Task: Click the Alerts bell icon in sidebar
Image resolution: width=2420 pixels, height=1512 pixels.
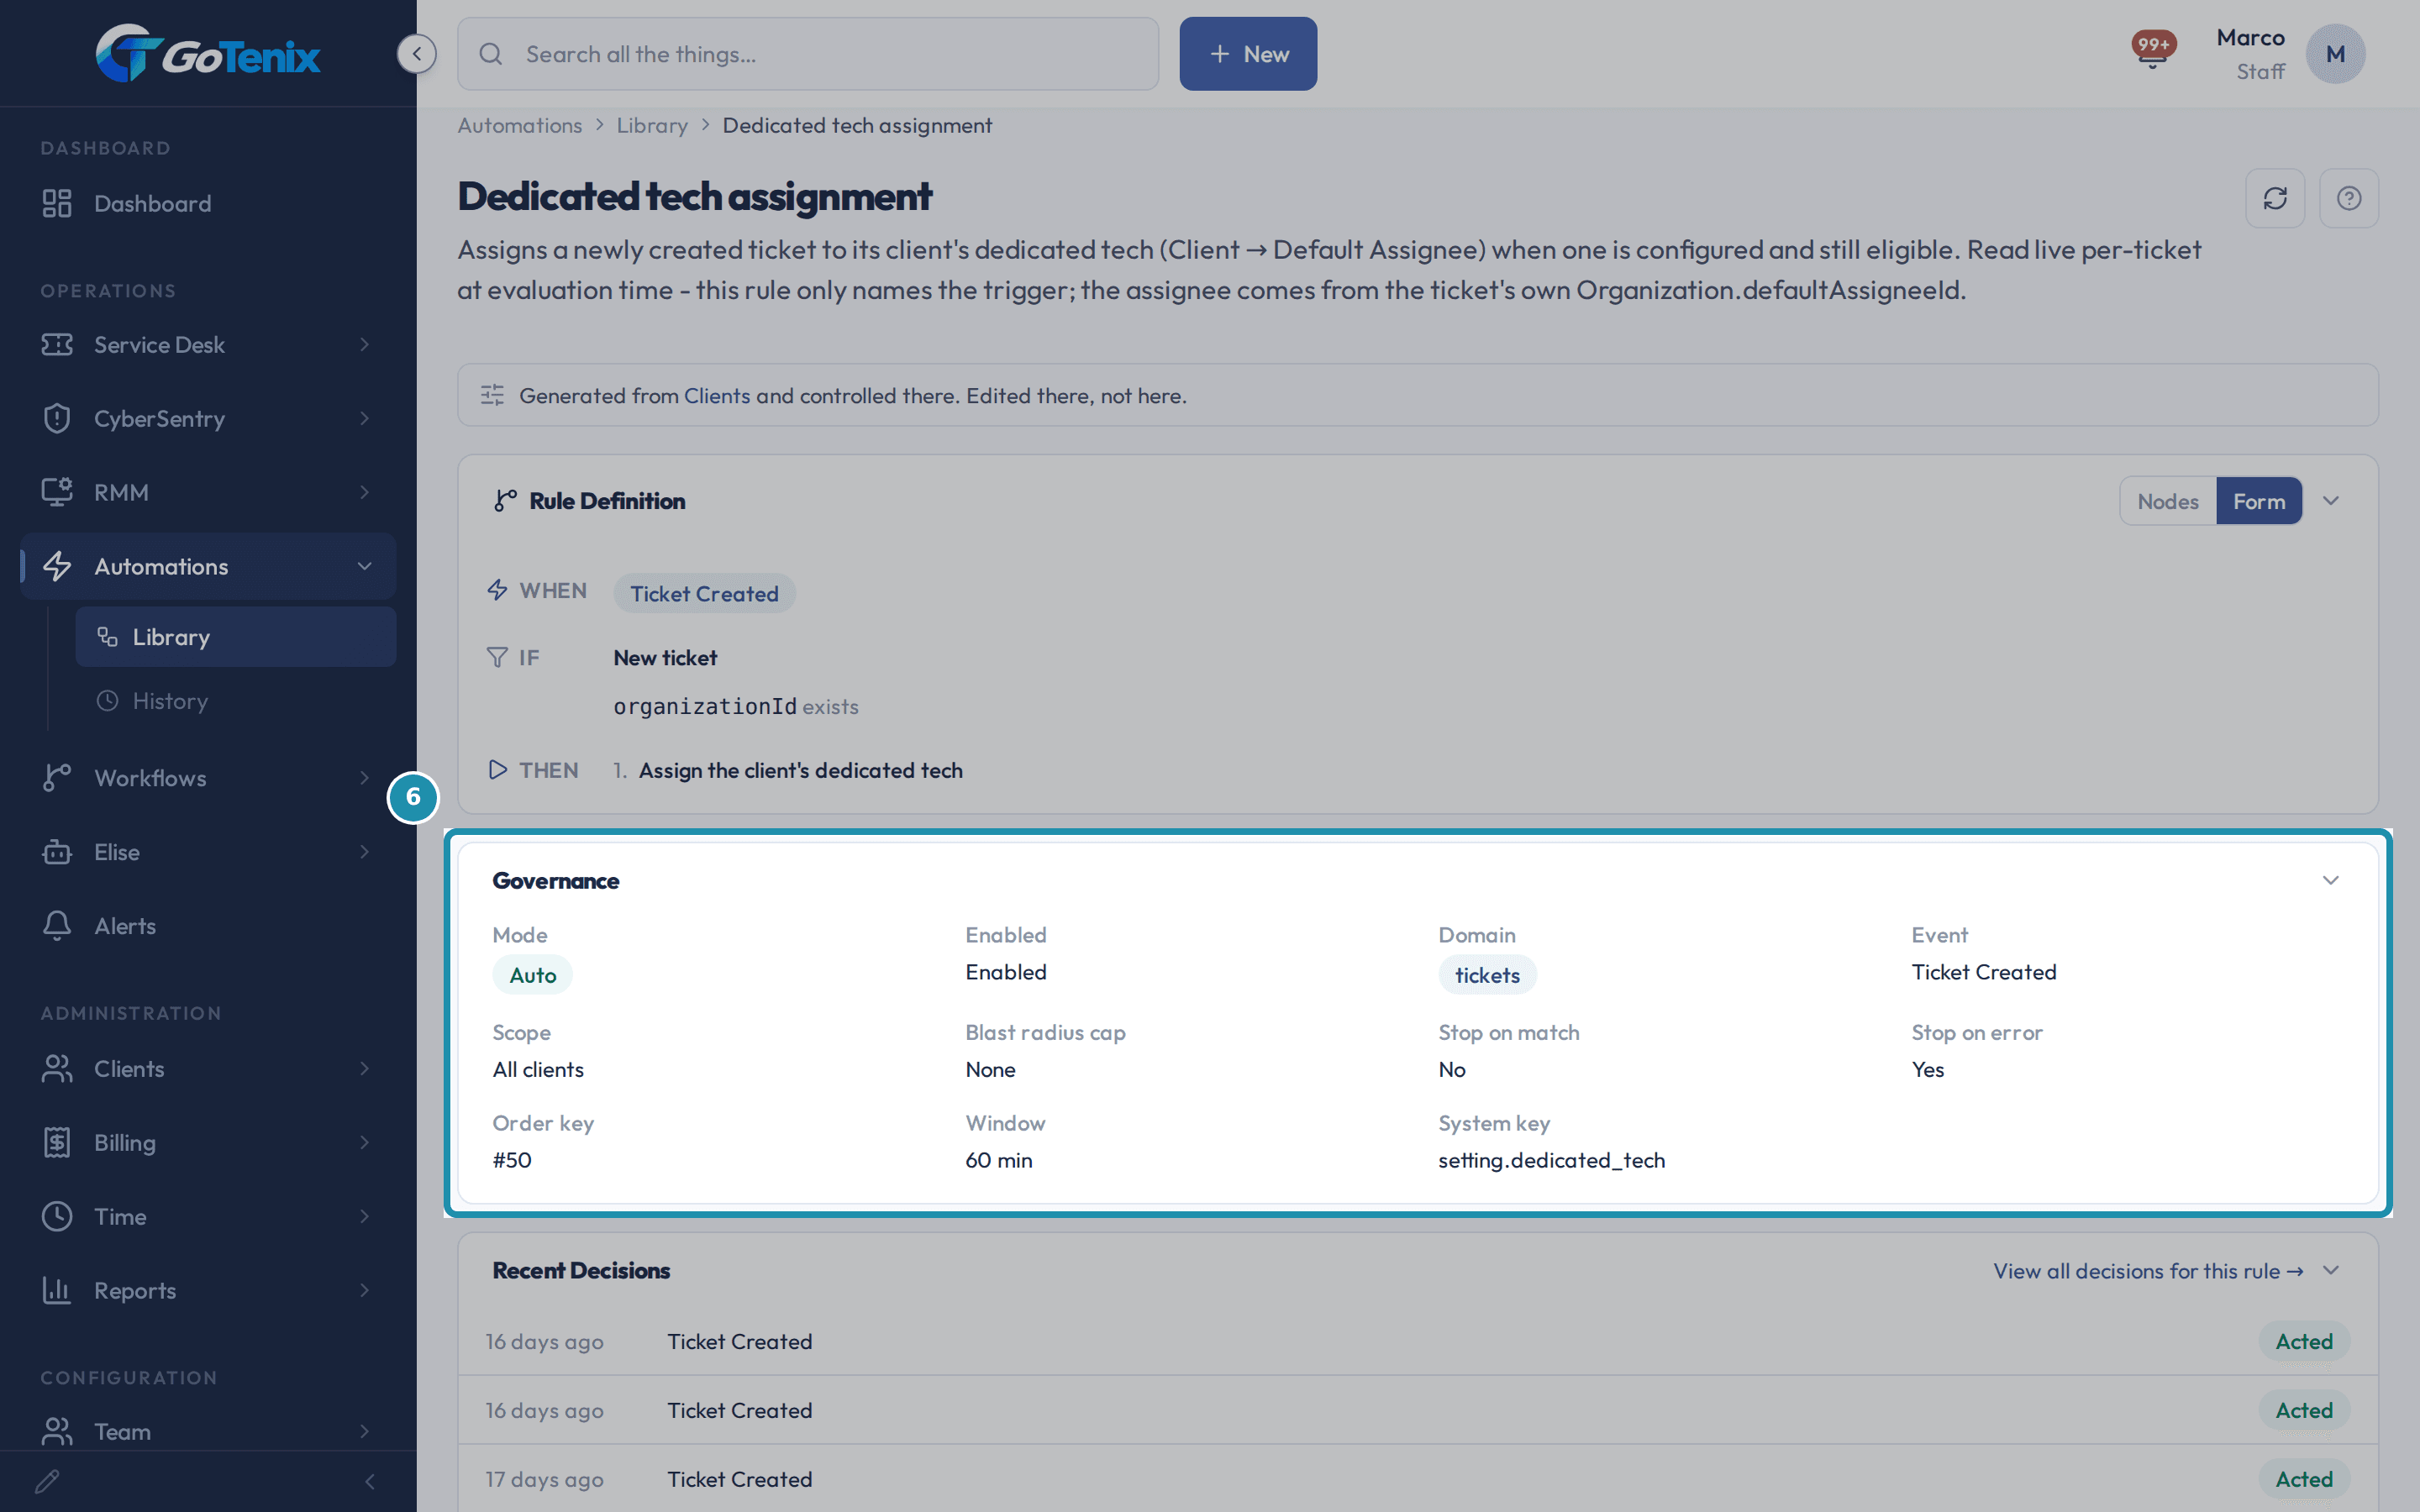Action: (57, 926)
